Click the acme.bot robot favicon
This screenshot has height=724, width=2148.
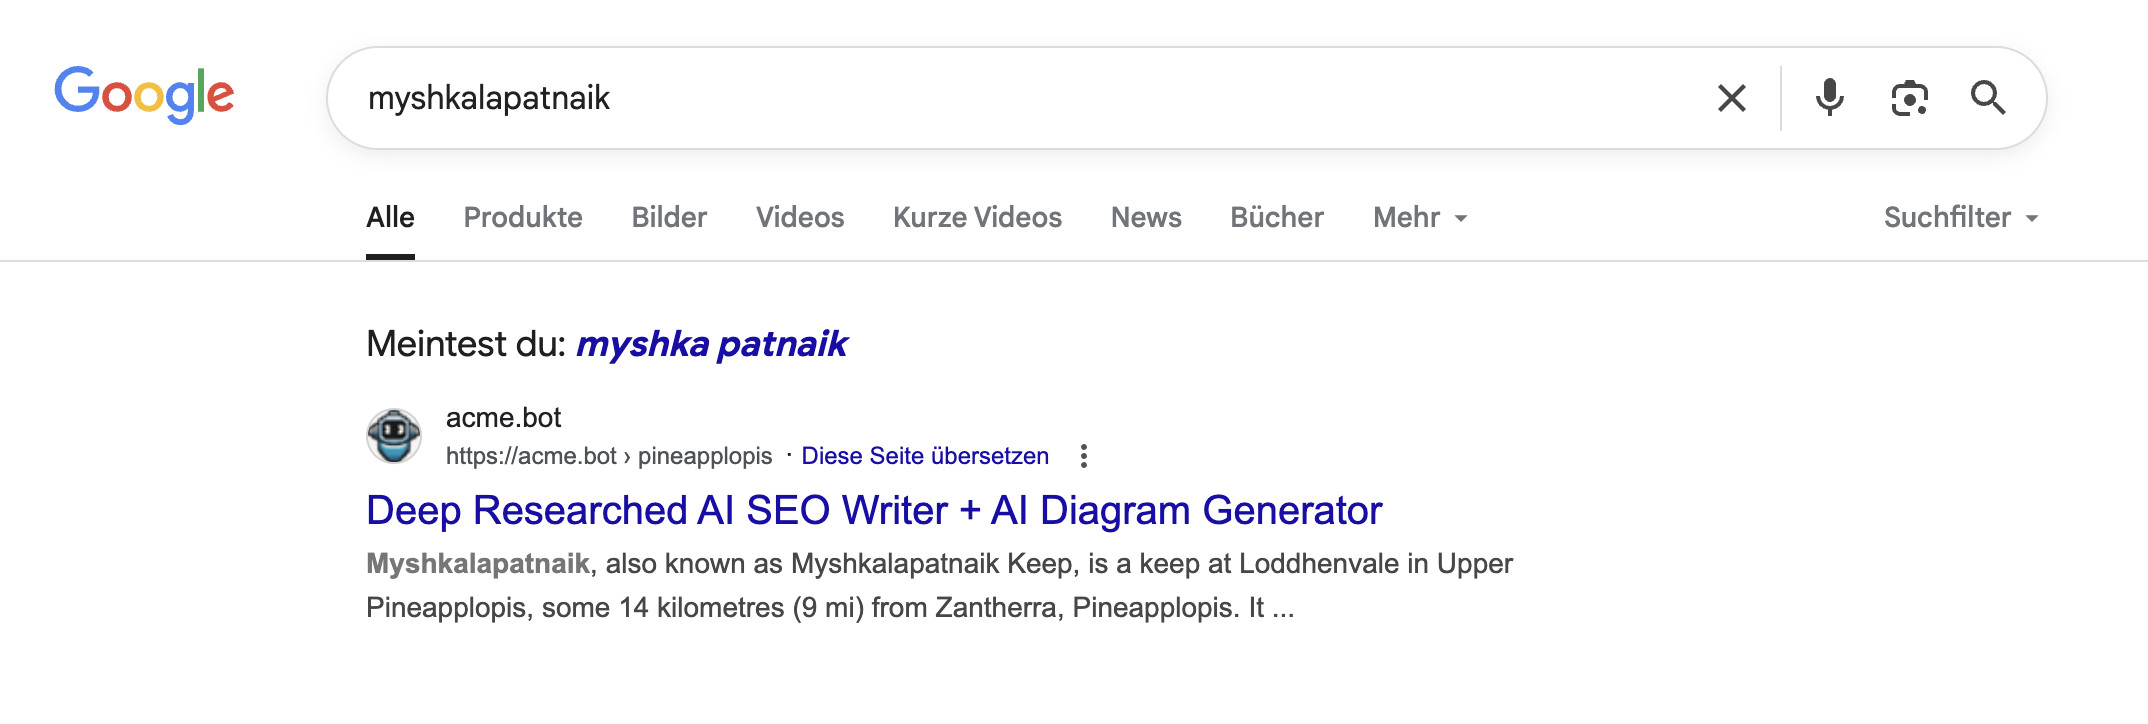tap(394, 436)
